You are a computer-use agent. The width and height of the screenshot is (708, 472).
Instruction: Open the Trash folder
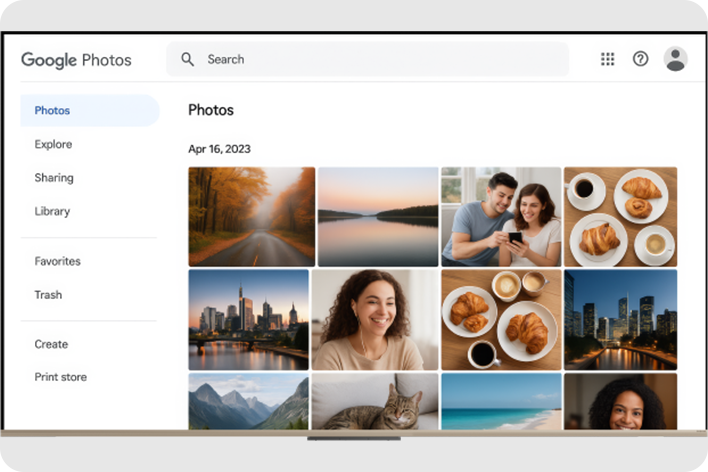click(48, 295)
